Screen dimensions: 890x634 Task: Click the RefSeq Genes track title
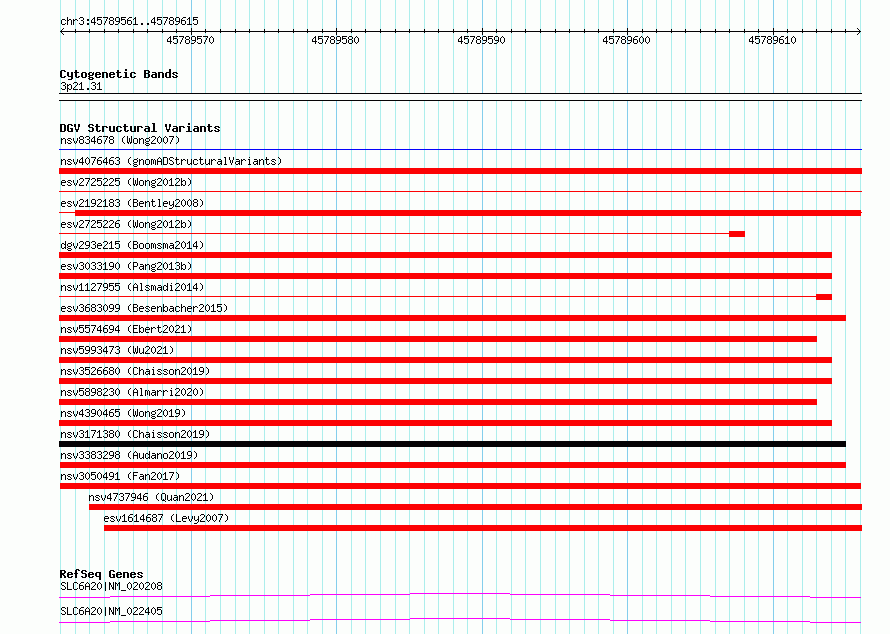click(x=101, y=574)
